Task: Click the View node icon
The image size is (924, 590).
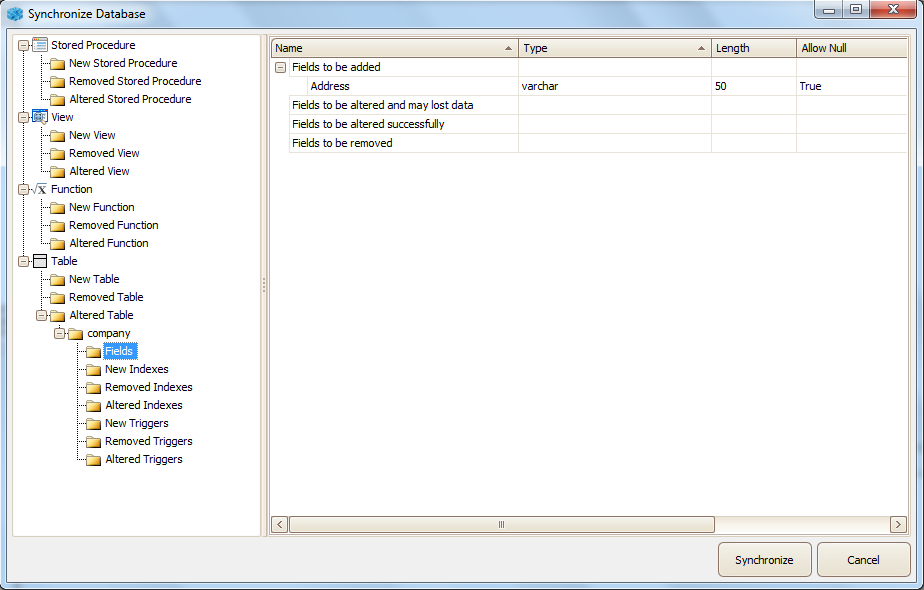Action: (39, 117)
